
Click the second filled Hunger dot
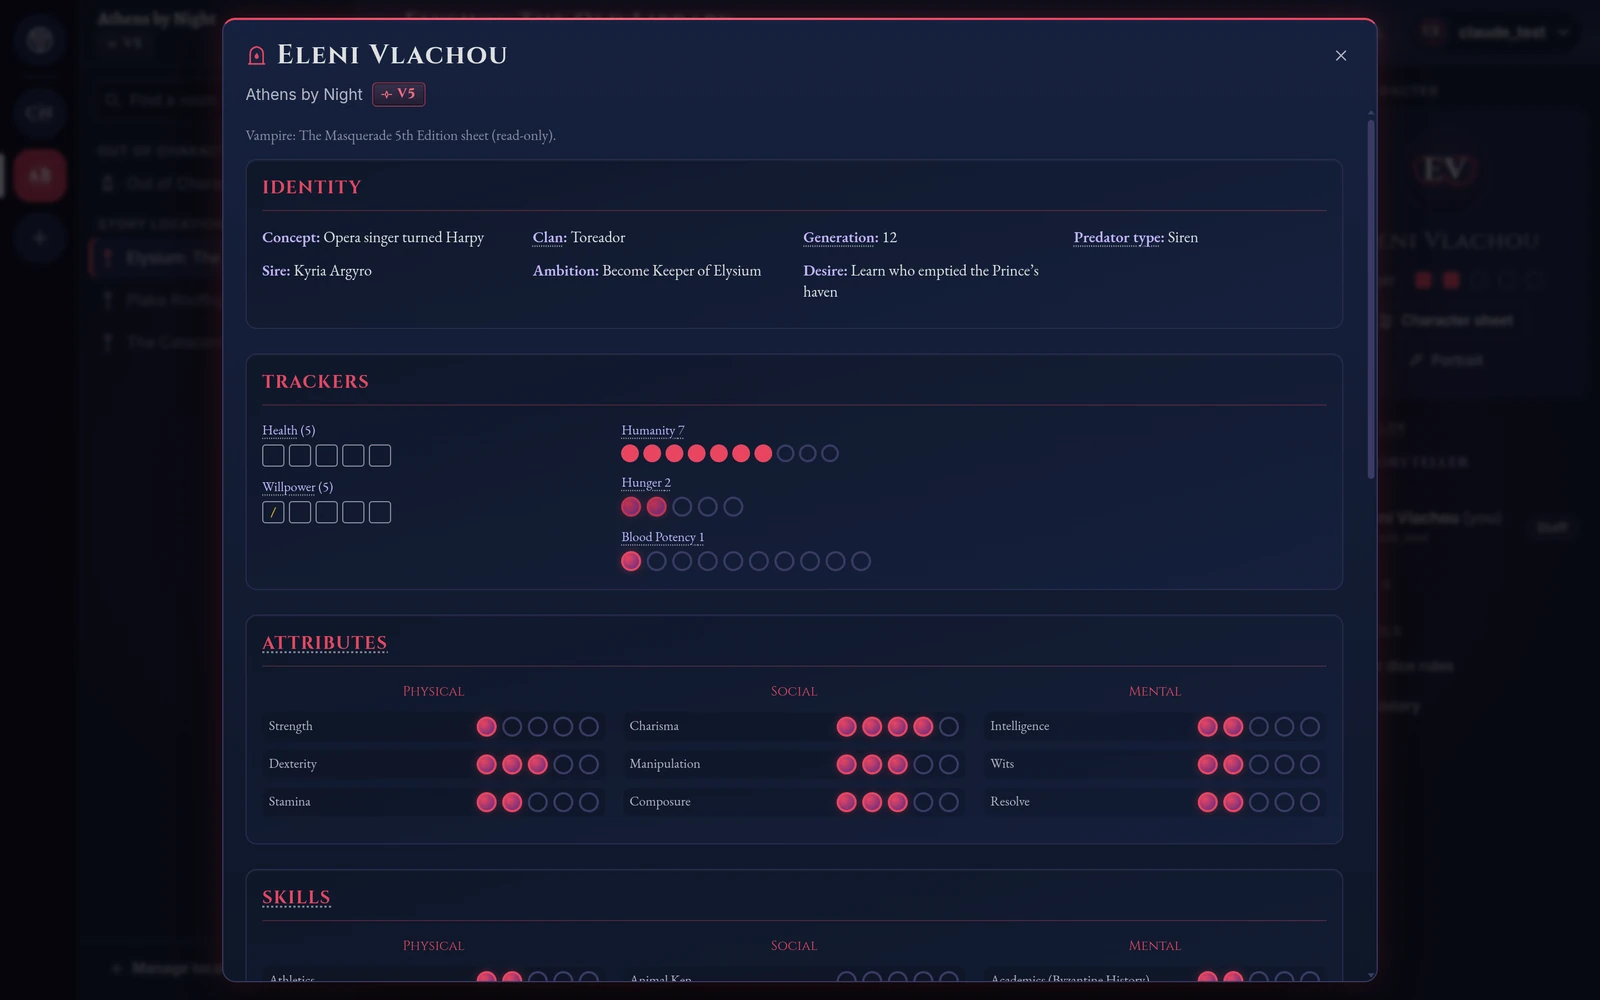pyautogui.click(x=656, y=506)
